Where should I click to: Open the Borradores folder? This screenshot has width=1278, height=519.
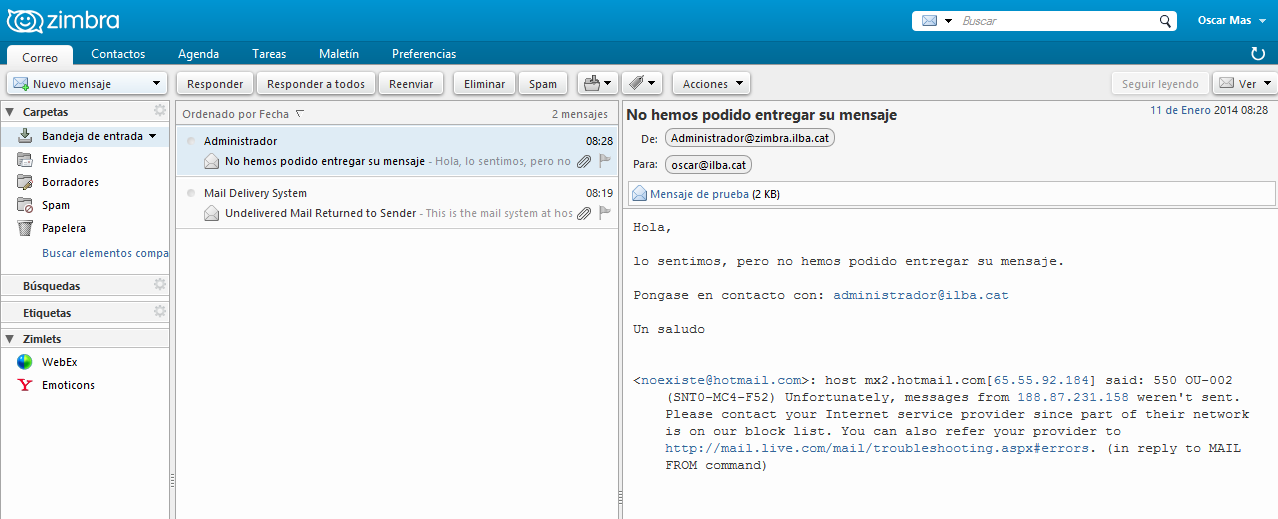[x=85, y=182]
